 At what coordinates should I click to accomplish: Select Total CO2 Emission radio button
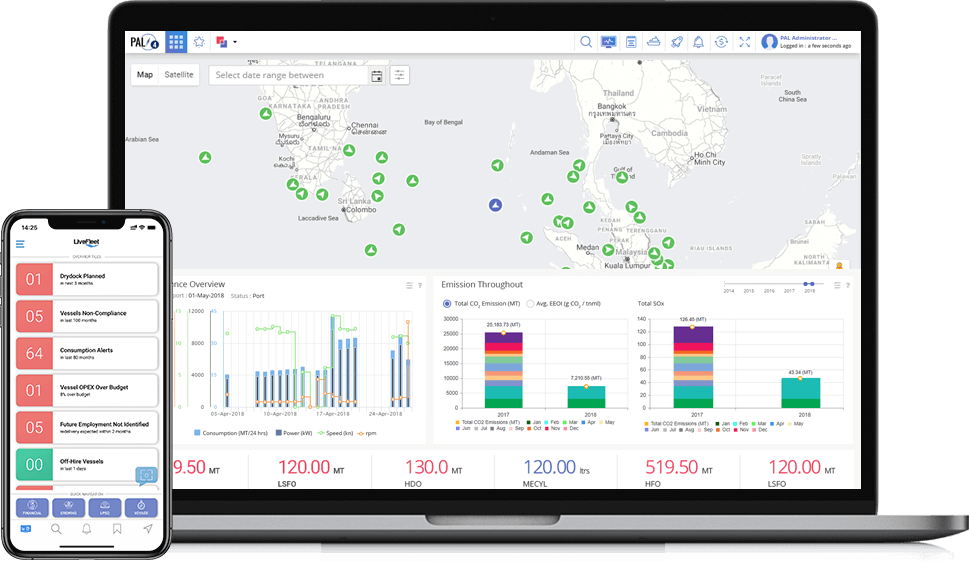tap(446, 302)
